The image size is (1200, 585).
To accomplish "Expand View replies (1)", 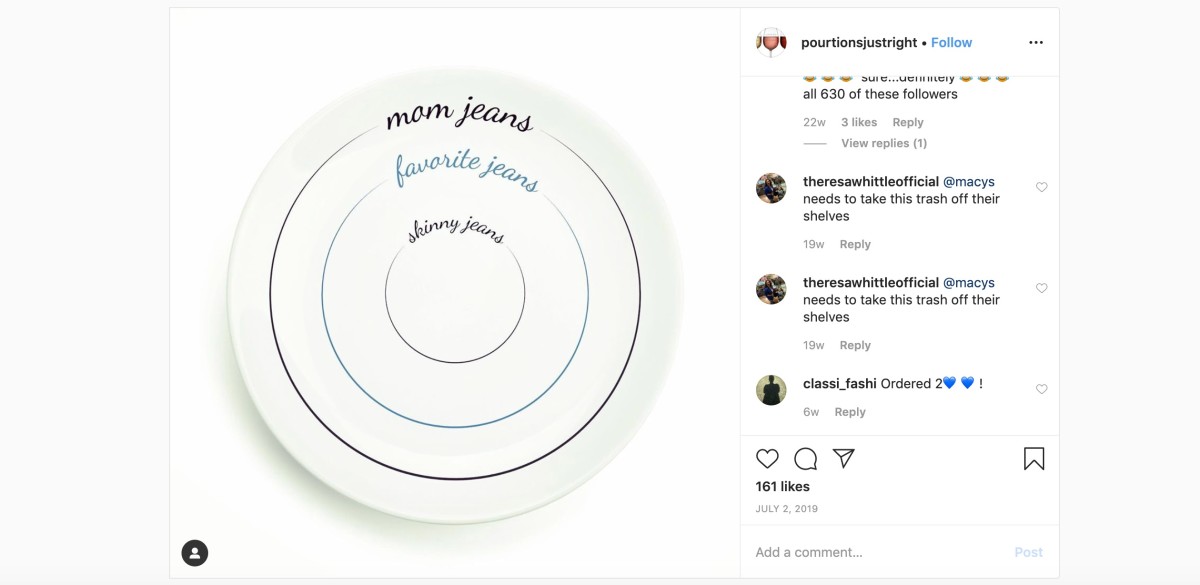I will (884, 143).
